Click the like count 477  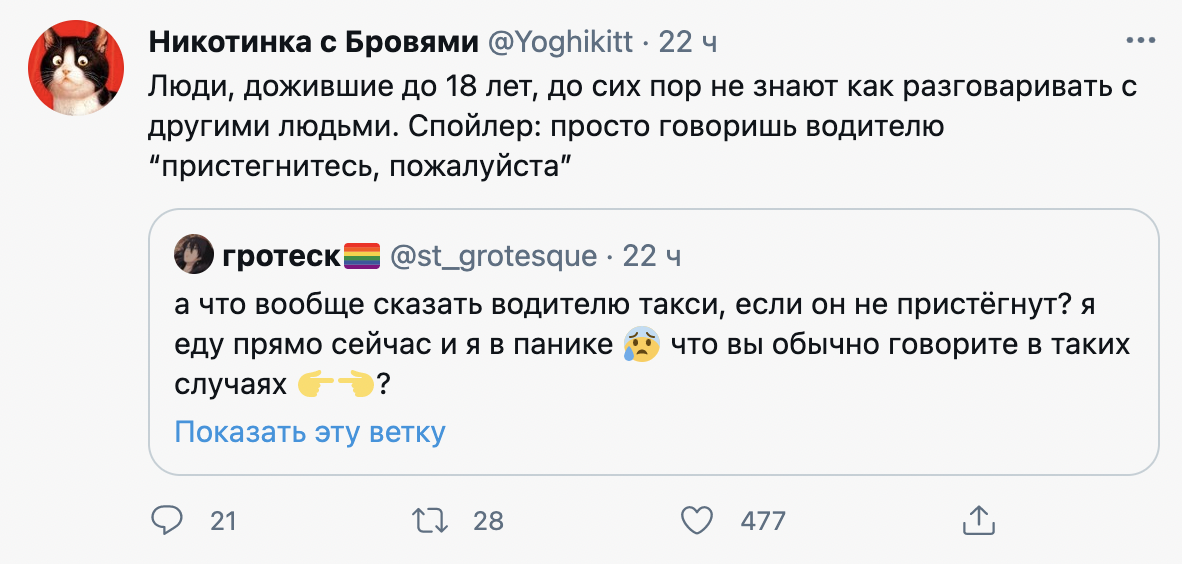tap(762, 520)
